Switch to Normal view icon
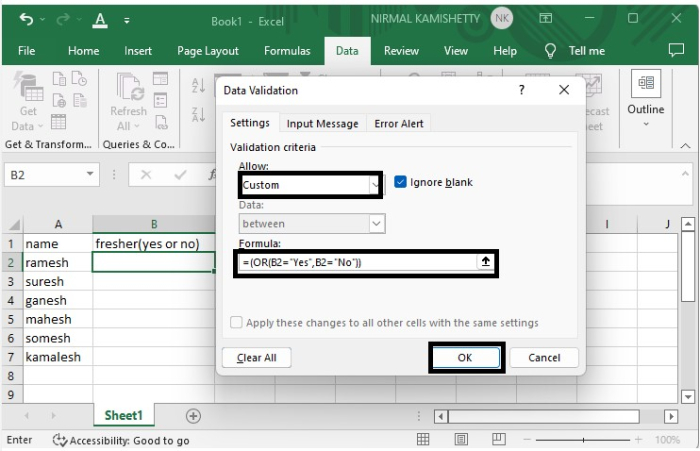This screenshot has width=700, height=451. [423, 439]
